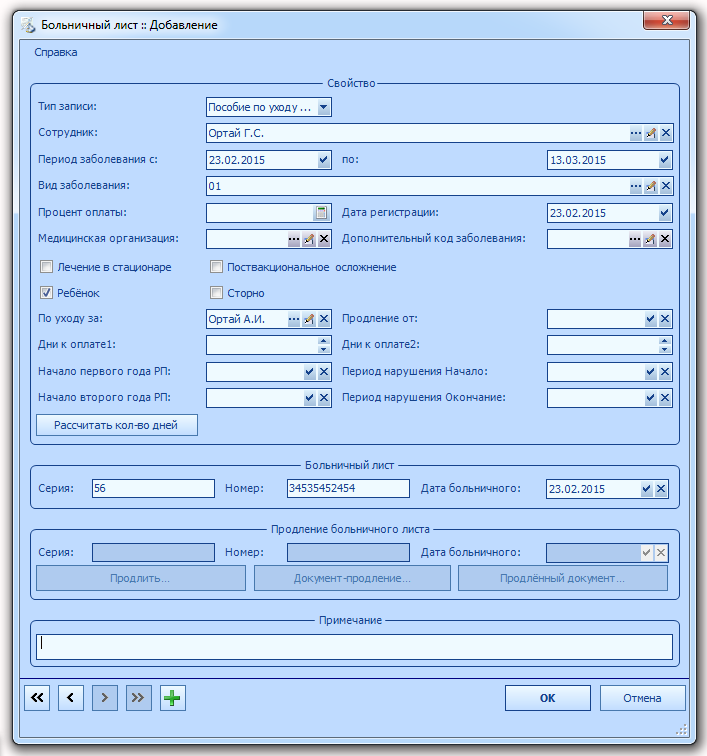This screenshot has width=707, height=756.
Task: Decrease Дни к оплате1 with the down spinner
Action: (324, 349)
